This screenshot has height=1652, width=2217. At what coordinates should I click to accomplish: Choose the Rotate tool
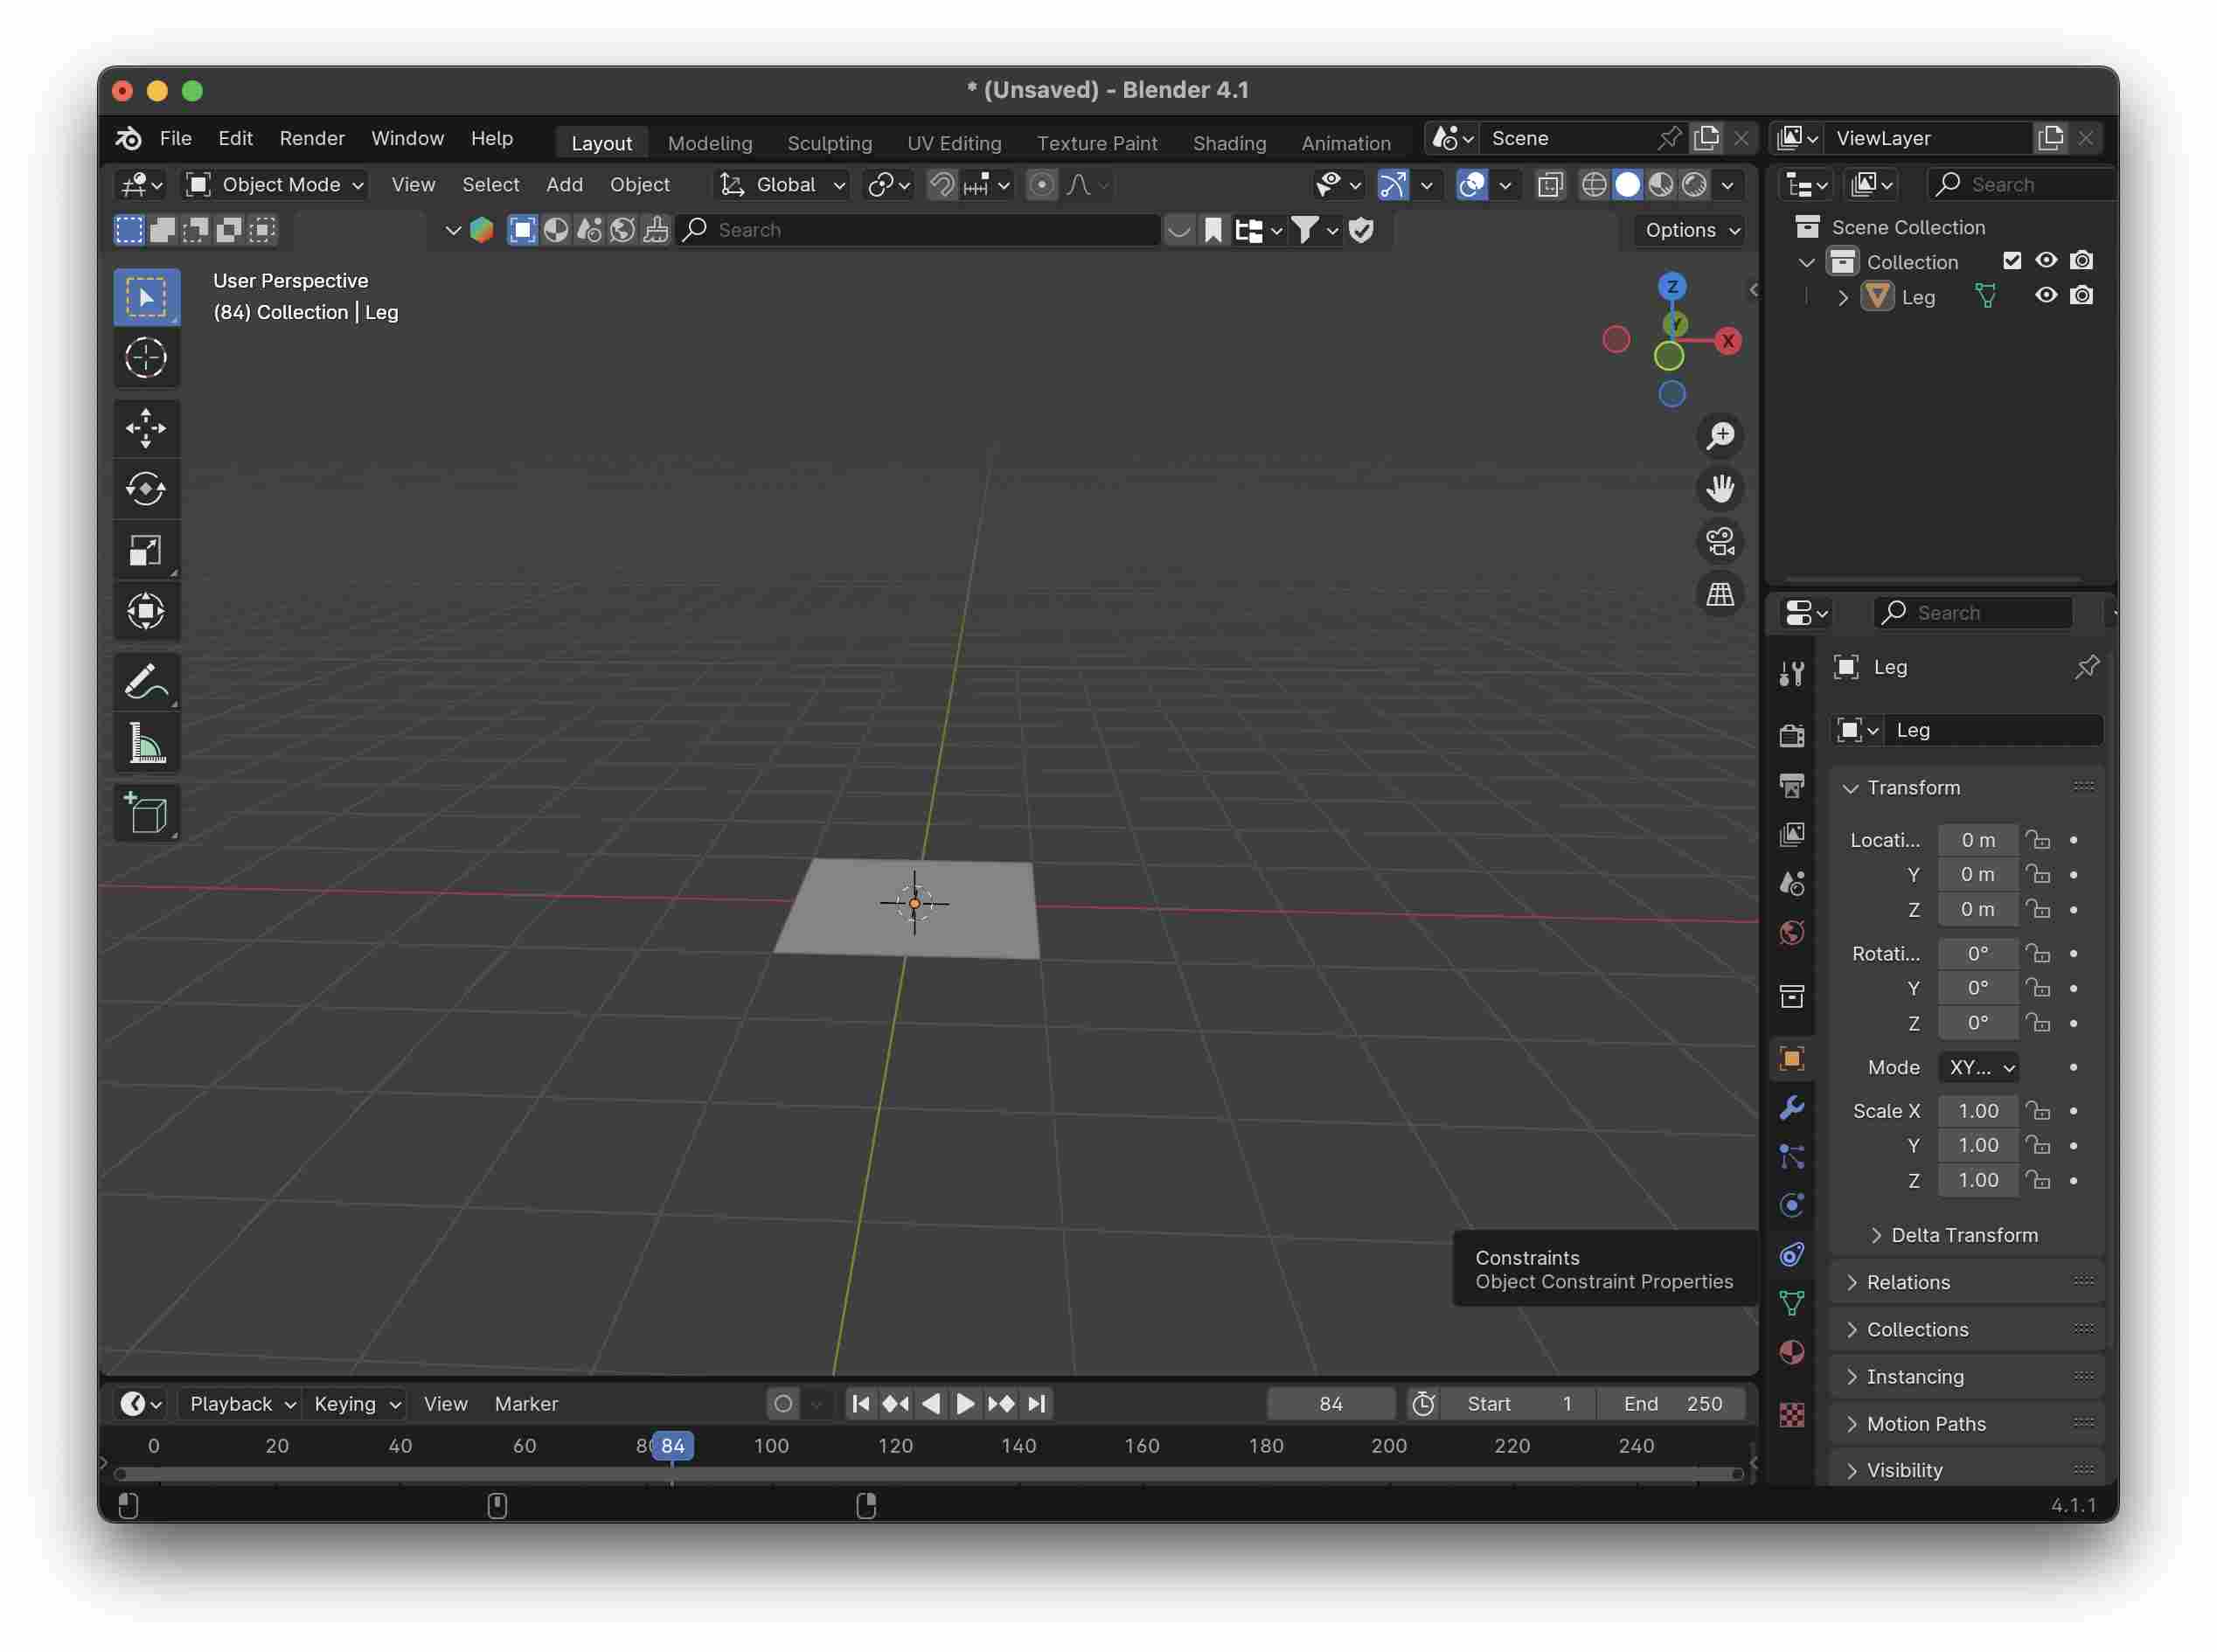coord(146,489)
